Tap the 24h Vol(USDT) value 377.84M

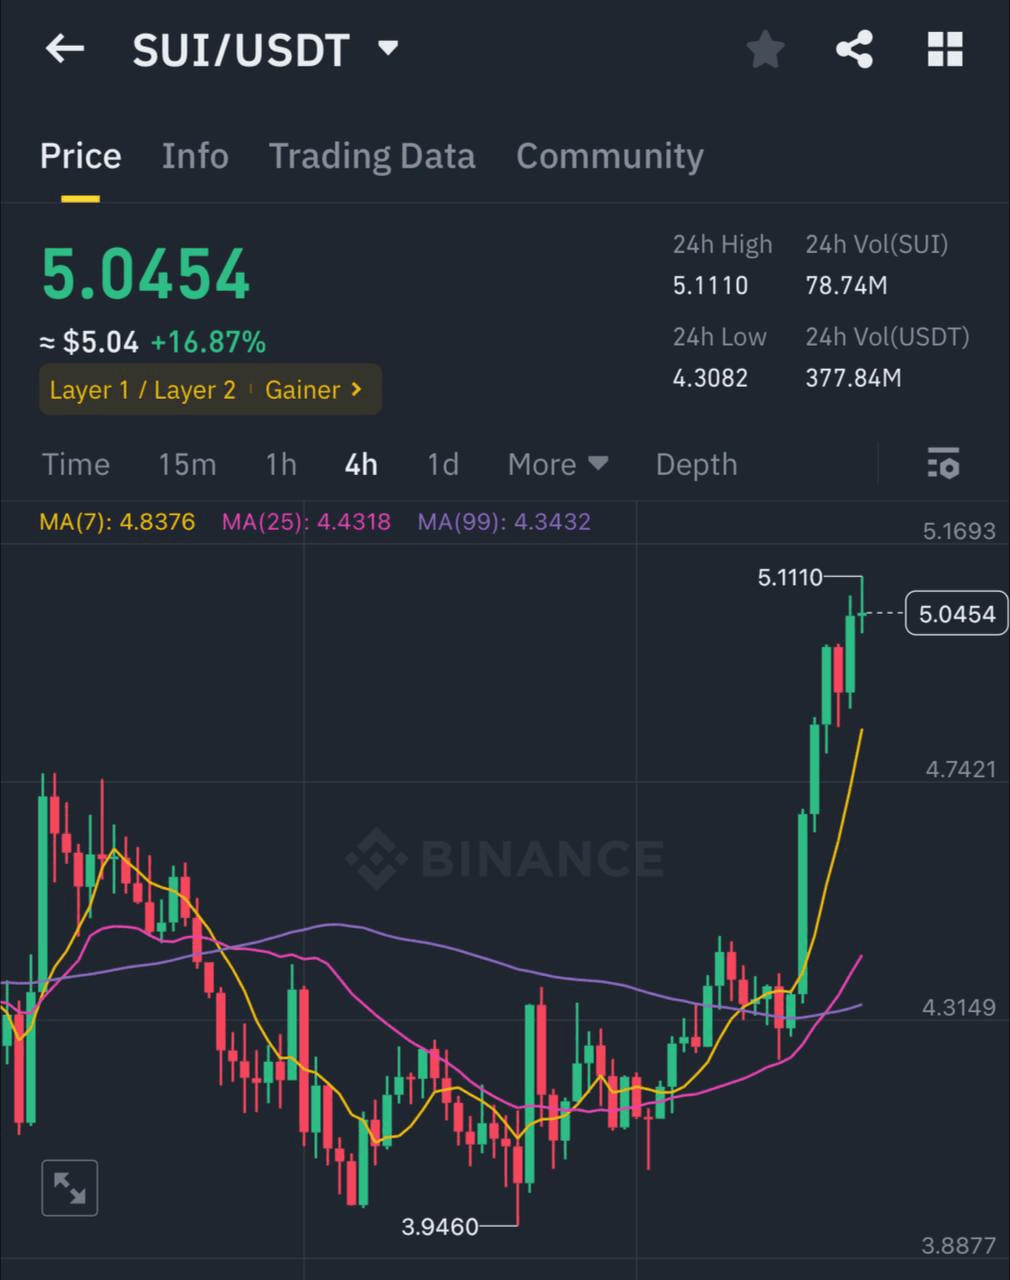[854, 378]
